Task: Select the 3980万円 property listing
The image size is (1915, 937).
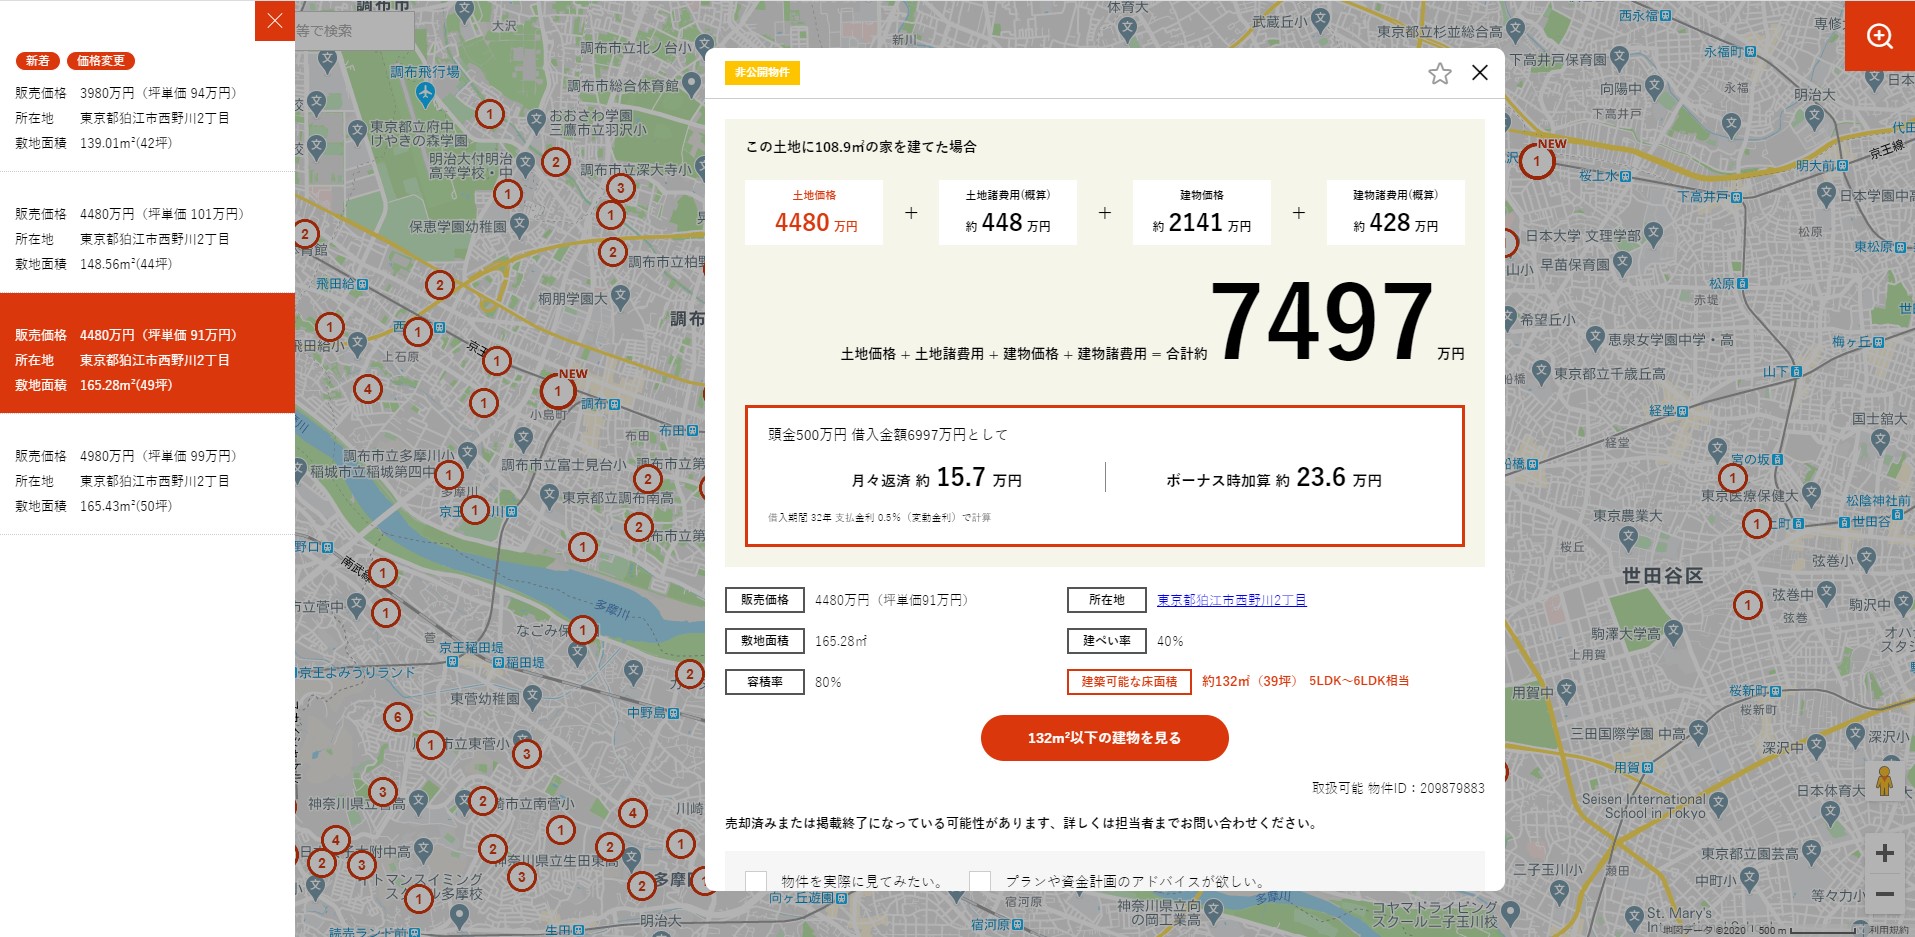Action: click(x=147, y=118)
